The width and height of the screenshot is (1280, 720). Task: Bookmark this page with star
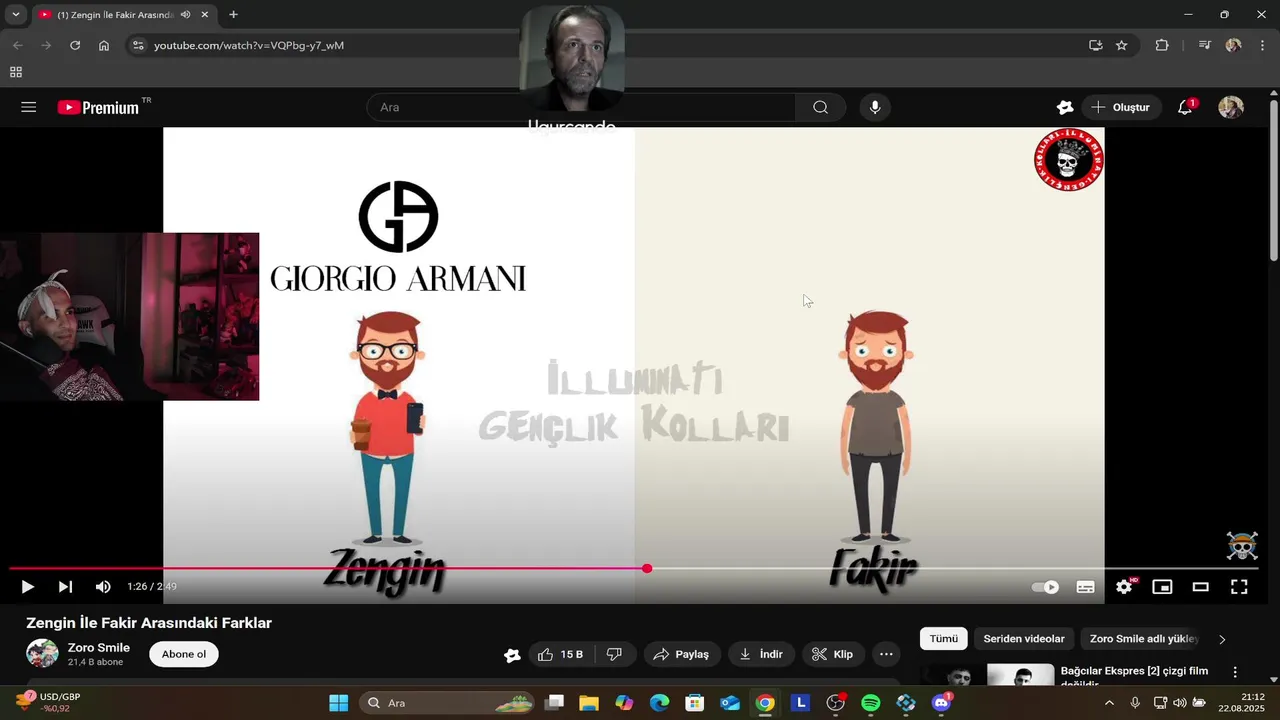[1121, 45]
